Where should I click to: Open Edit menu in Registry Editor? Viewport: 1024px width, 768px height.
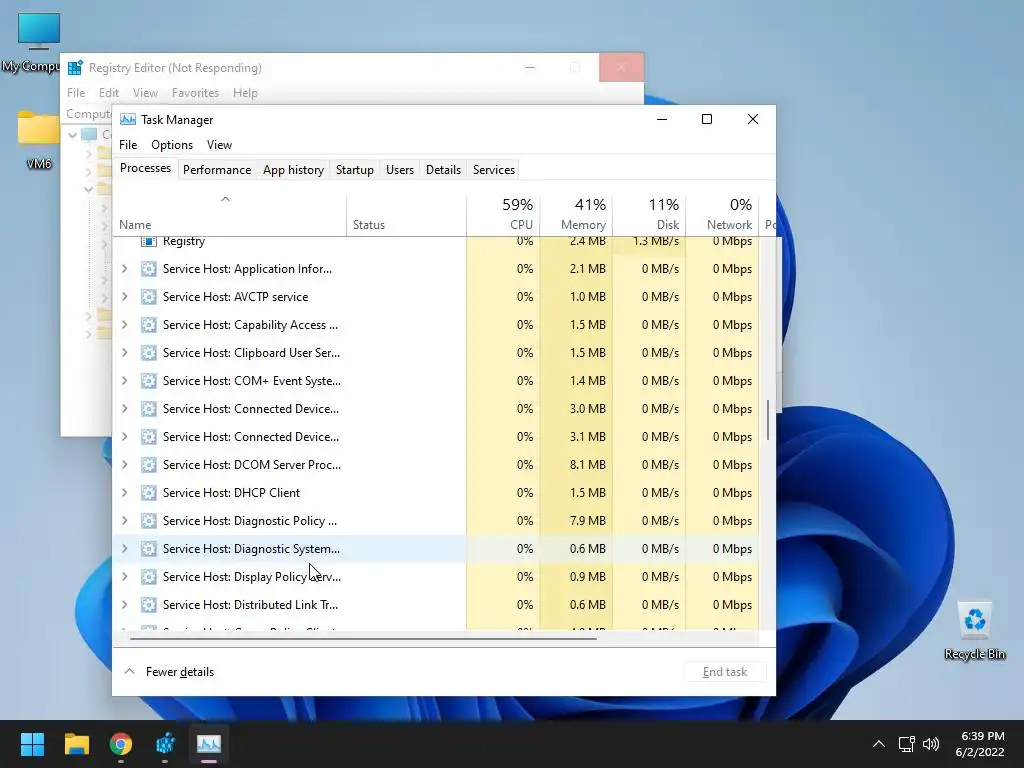click(x=108, y=93)
